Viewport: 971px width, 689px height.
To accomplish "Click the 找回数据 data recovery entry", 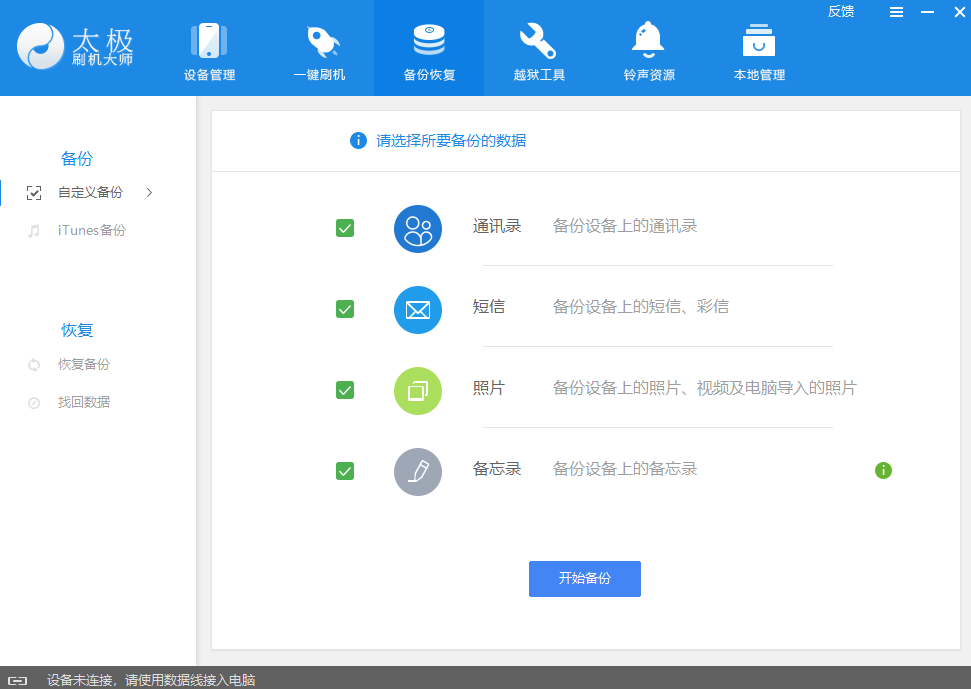I will pos(75,402).
